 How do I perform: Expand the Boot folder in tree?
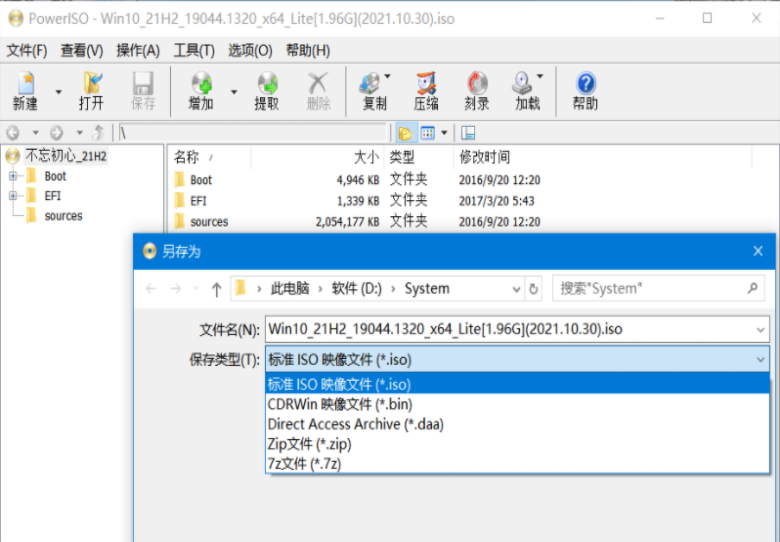click(x=13, y=176)
